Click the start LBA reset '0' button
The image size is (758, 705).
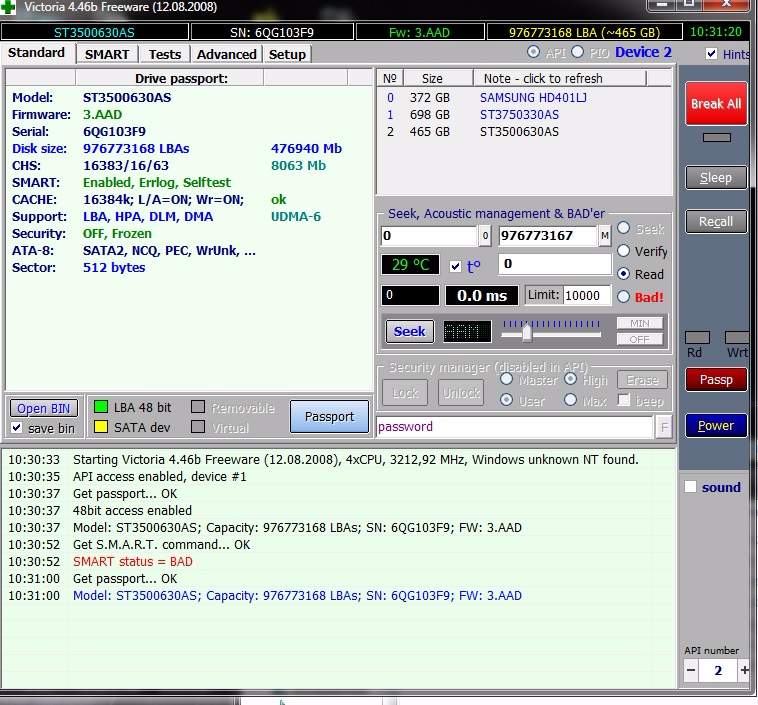[485, 236]
